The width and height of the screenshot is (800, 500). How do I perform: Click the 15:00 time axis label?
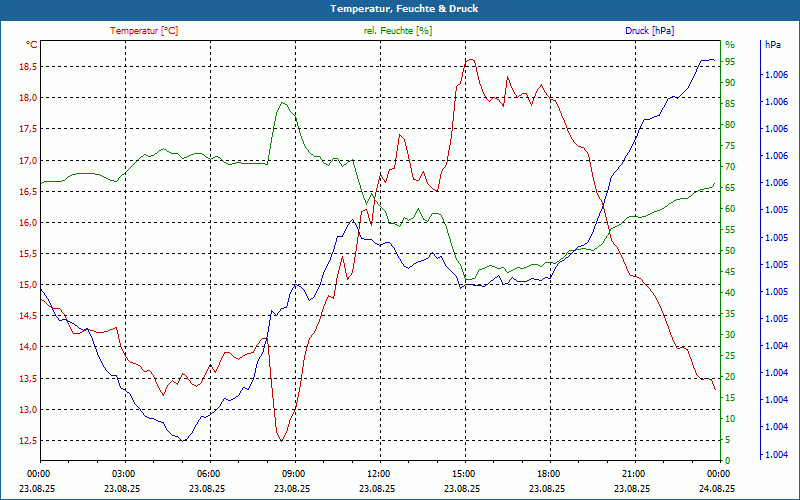point(463,473)
